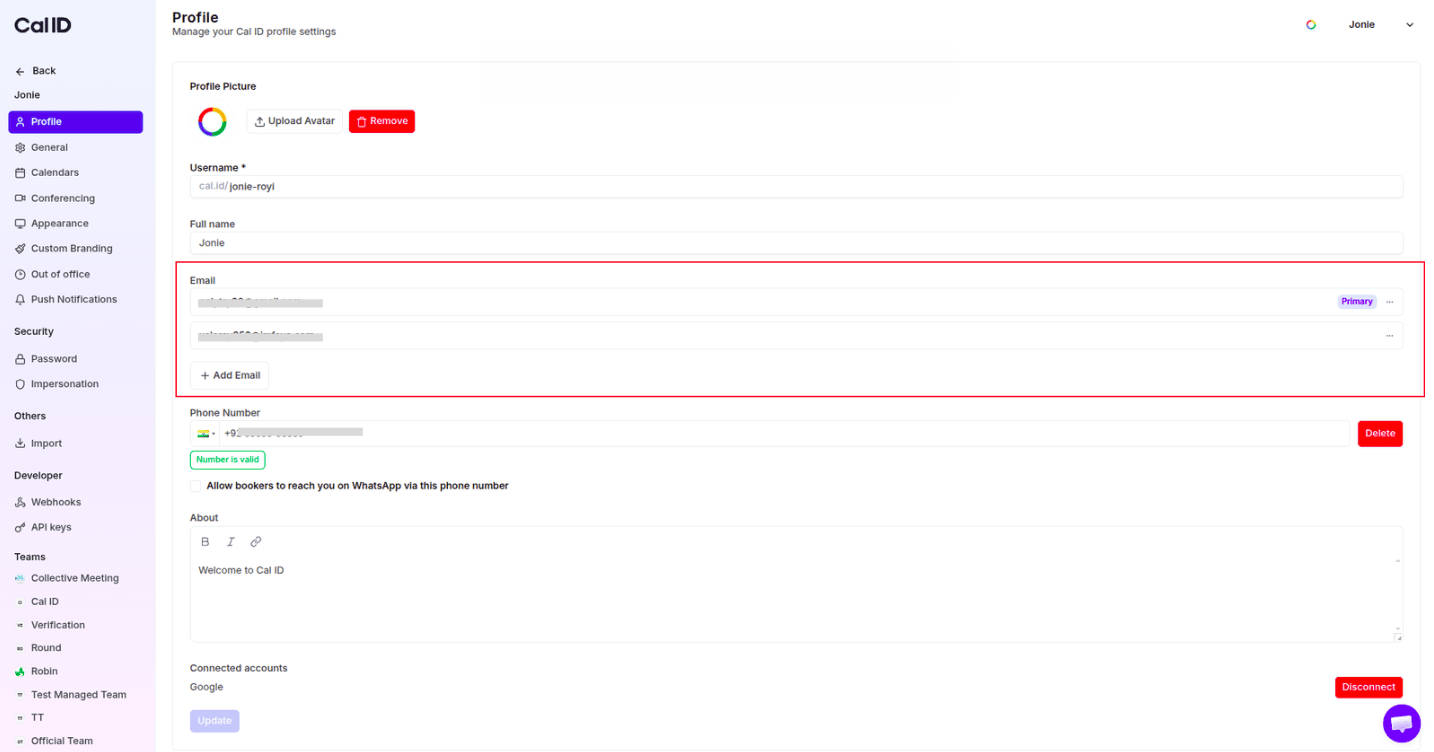Click the Primary email badge
1434x752 pixels.
point(1357,302)
